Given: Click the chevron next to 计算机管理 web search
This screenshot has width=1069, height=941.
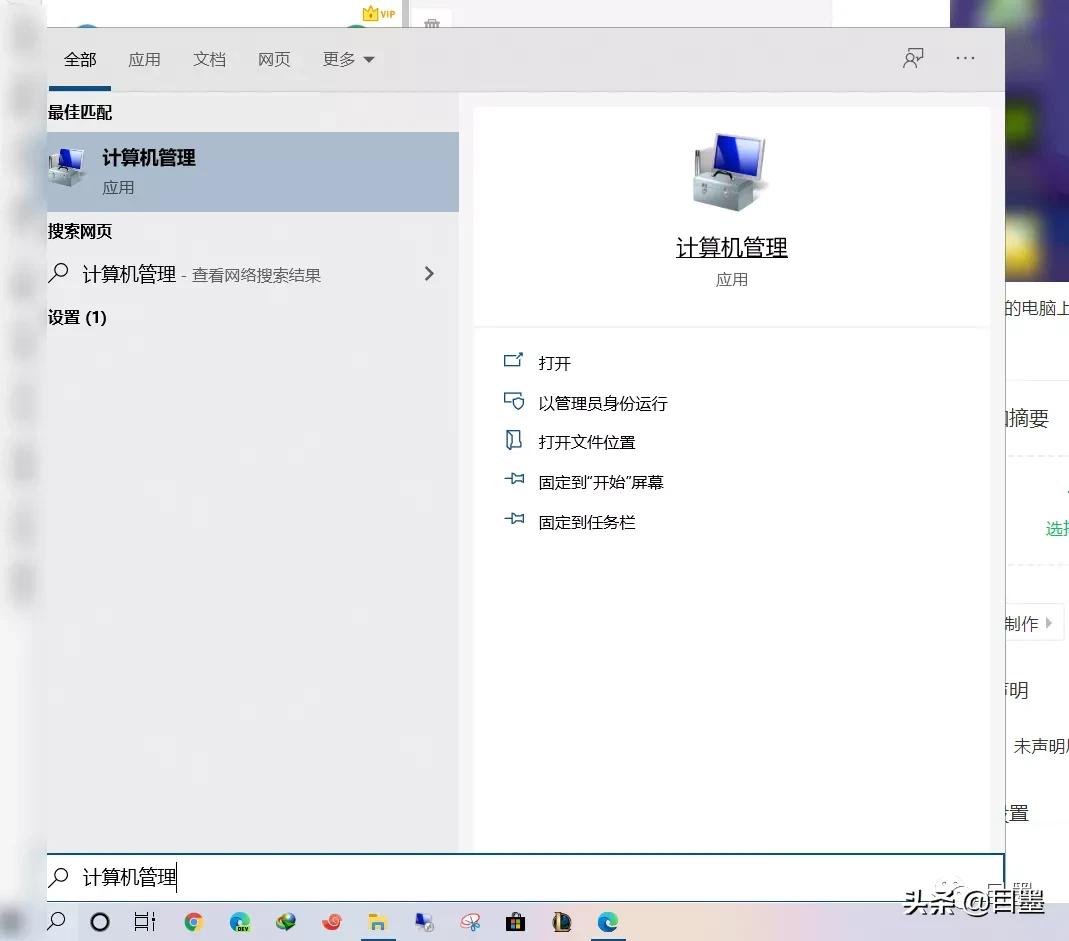Looking at the screenshot, I should pyautogui.click(x=429, y=273).
